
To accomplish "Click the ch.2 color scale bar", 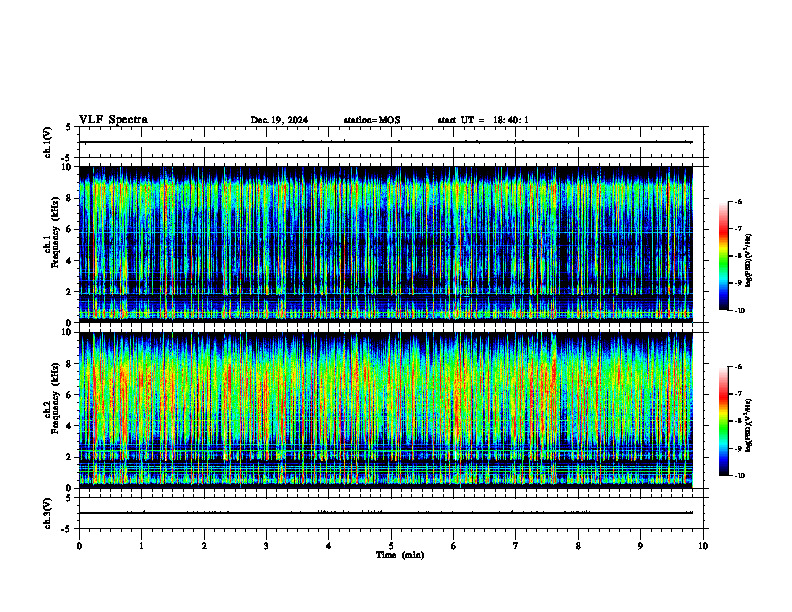I will 723,421.
